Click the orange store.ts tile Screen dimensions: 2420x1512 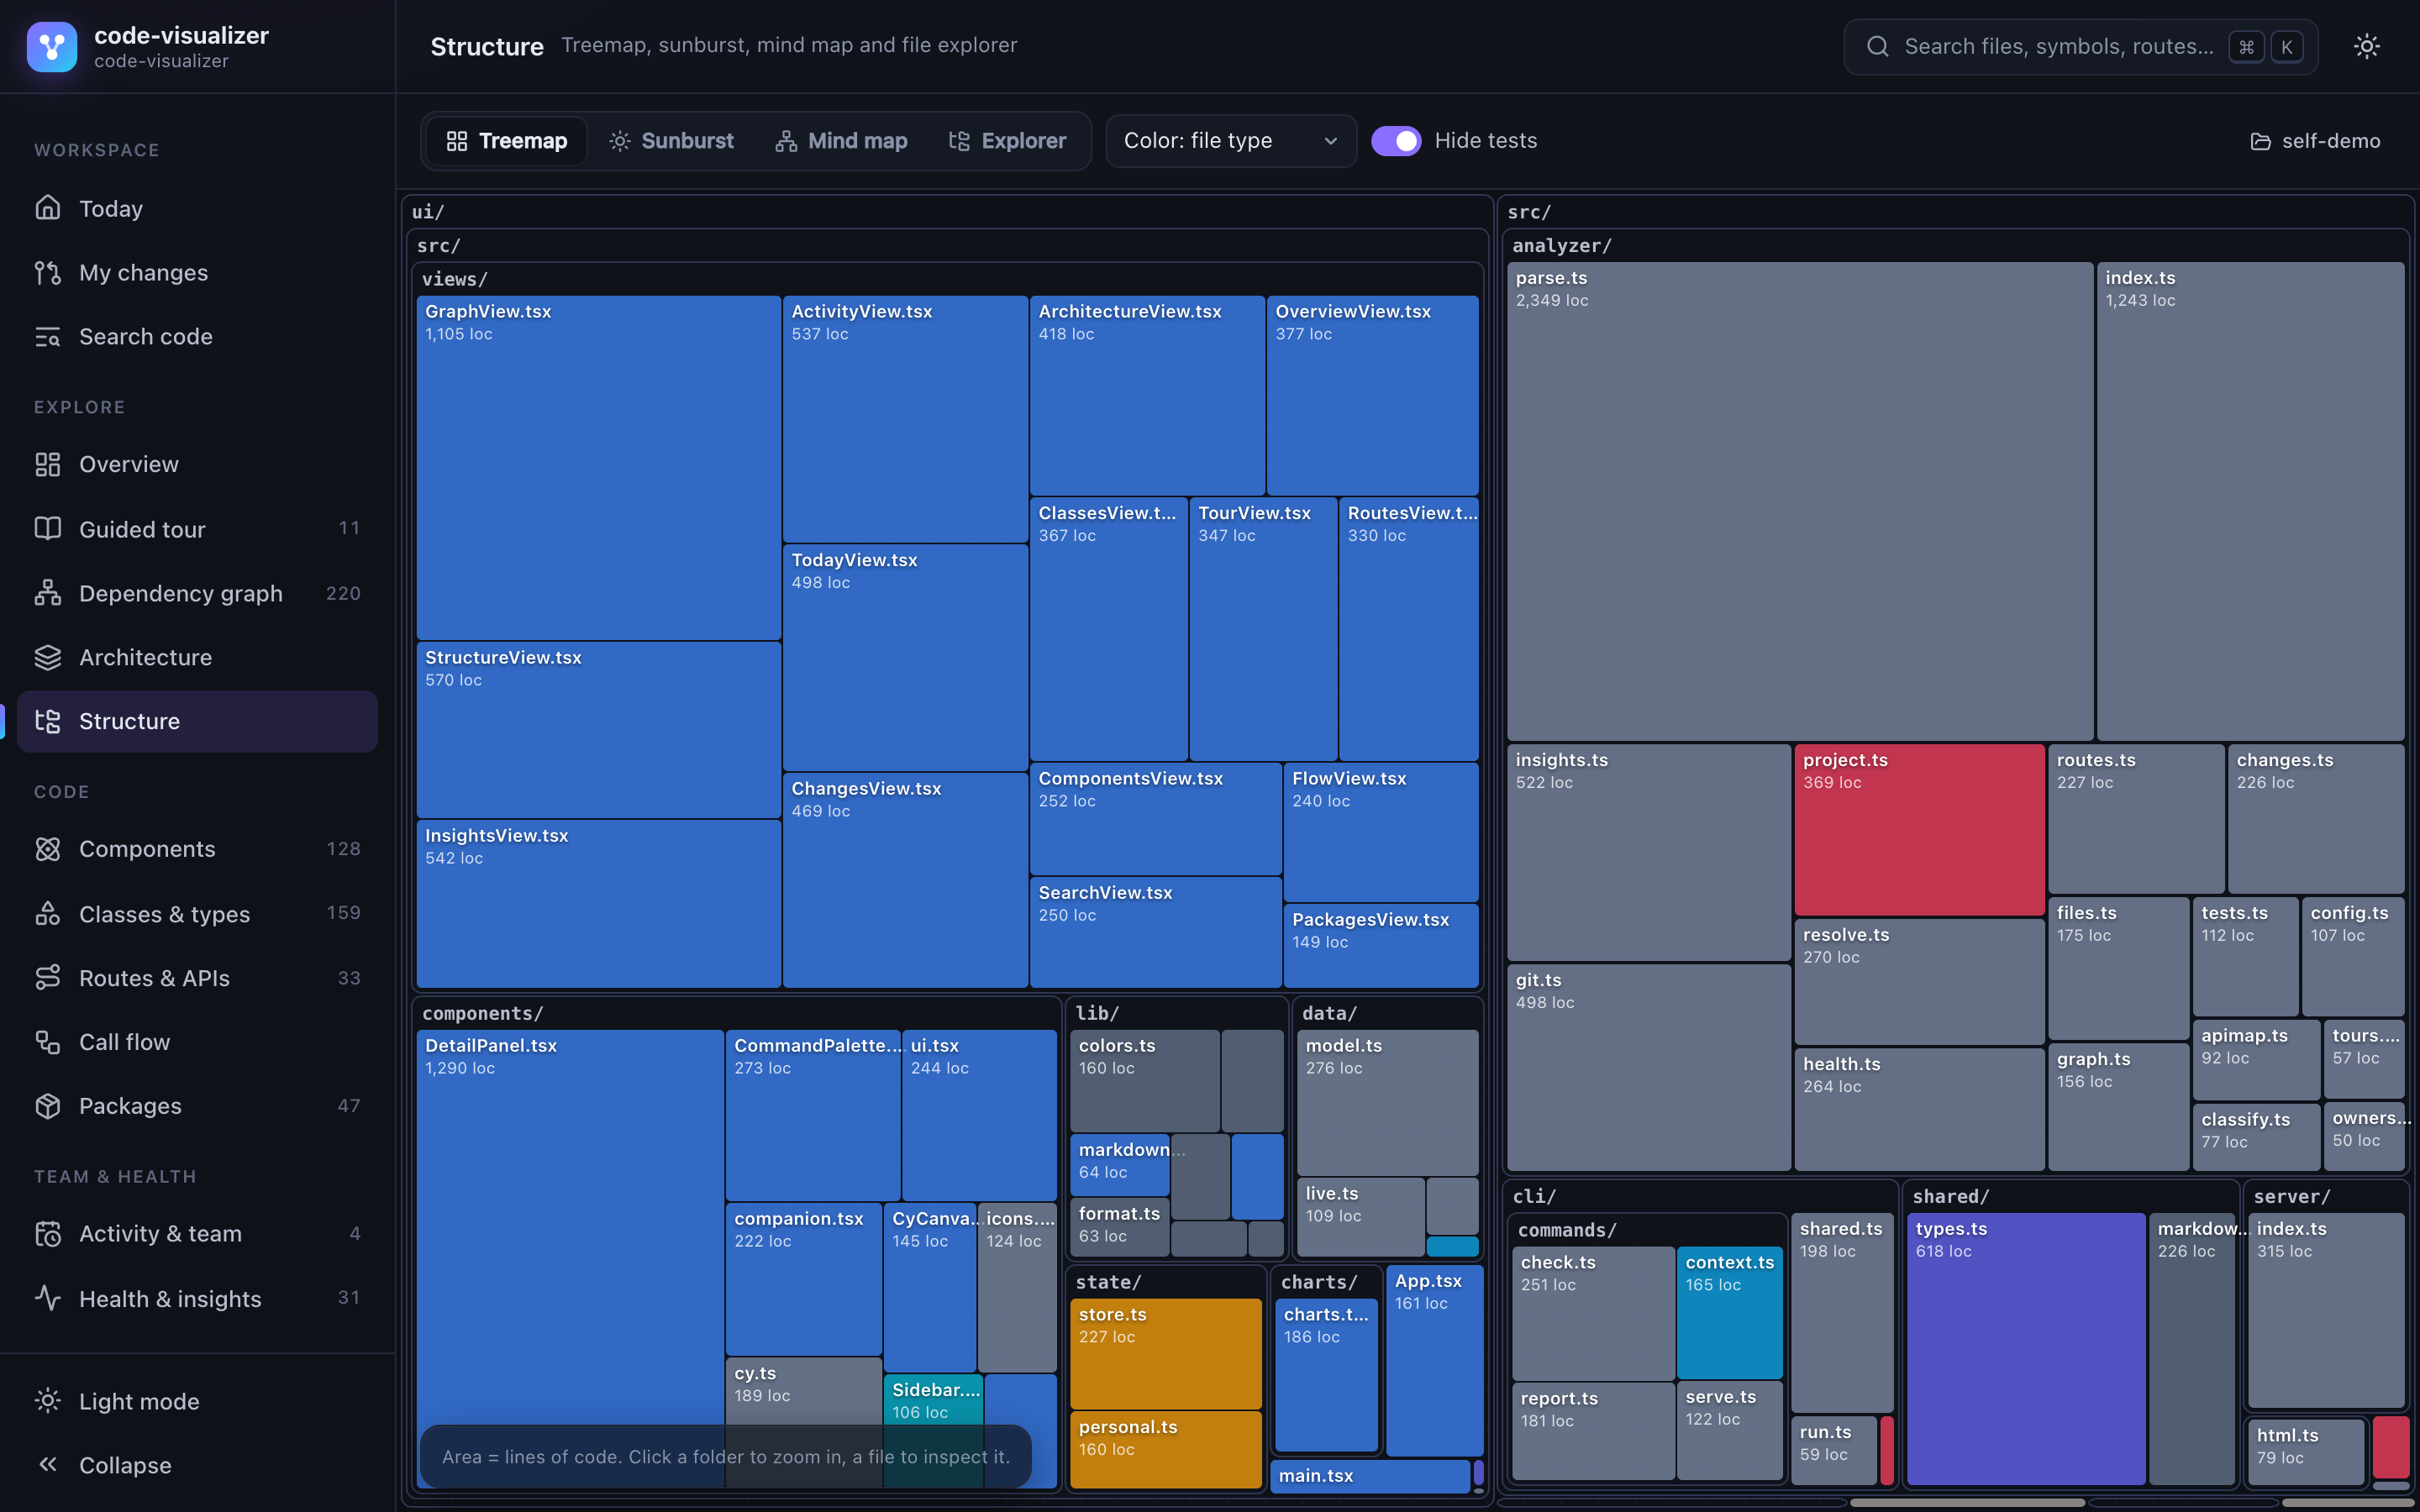coord(1165,1353)
